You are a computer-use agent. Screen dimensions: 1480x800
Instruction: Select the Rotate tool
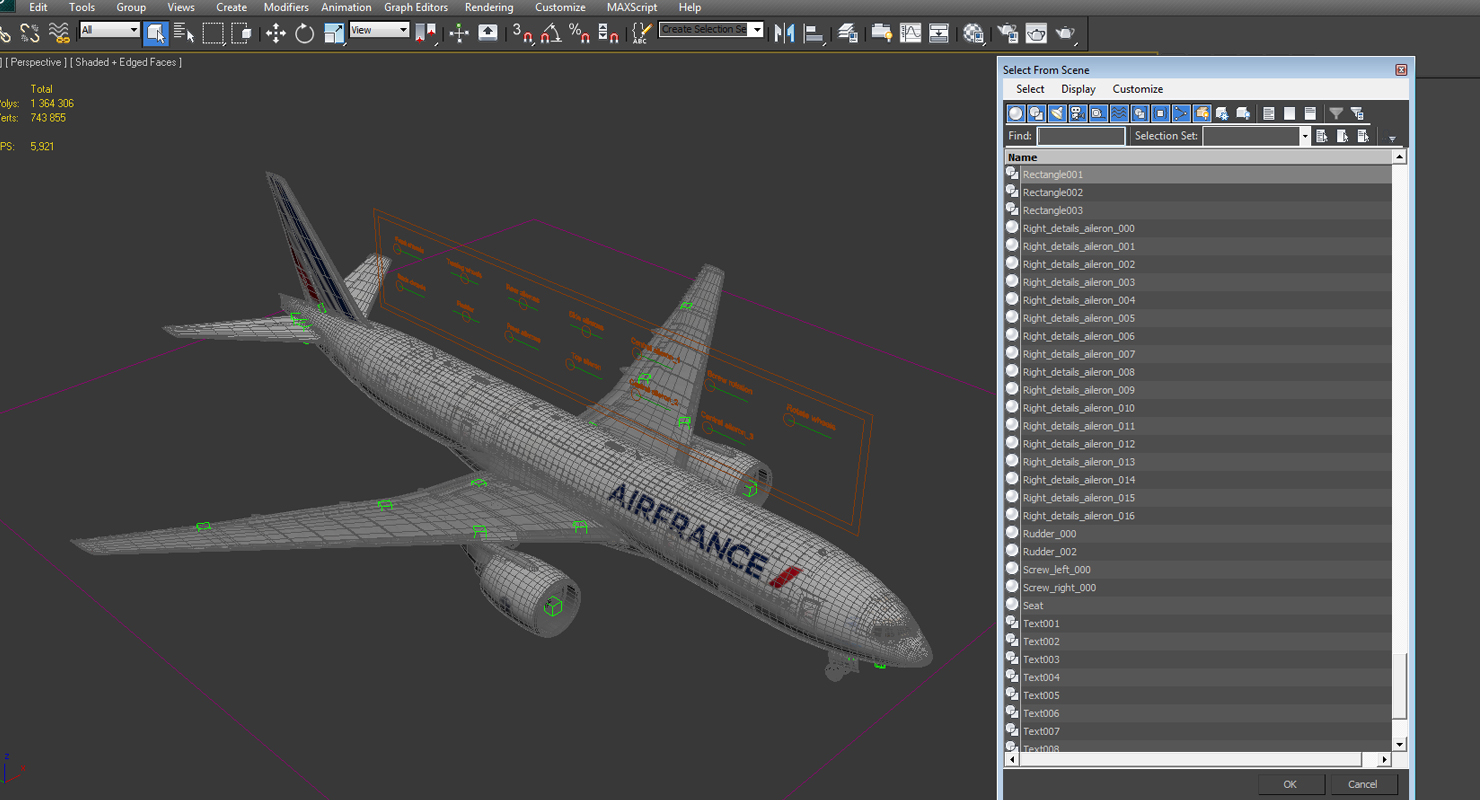[304, 33]
